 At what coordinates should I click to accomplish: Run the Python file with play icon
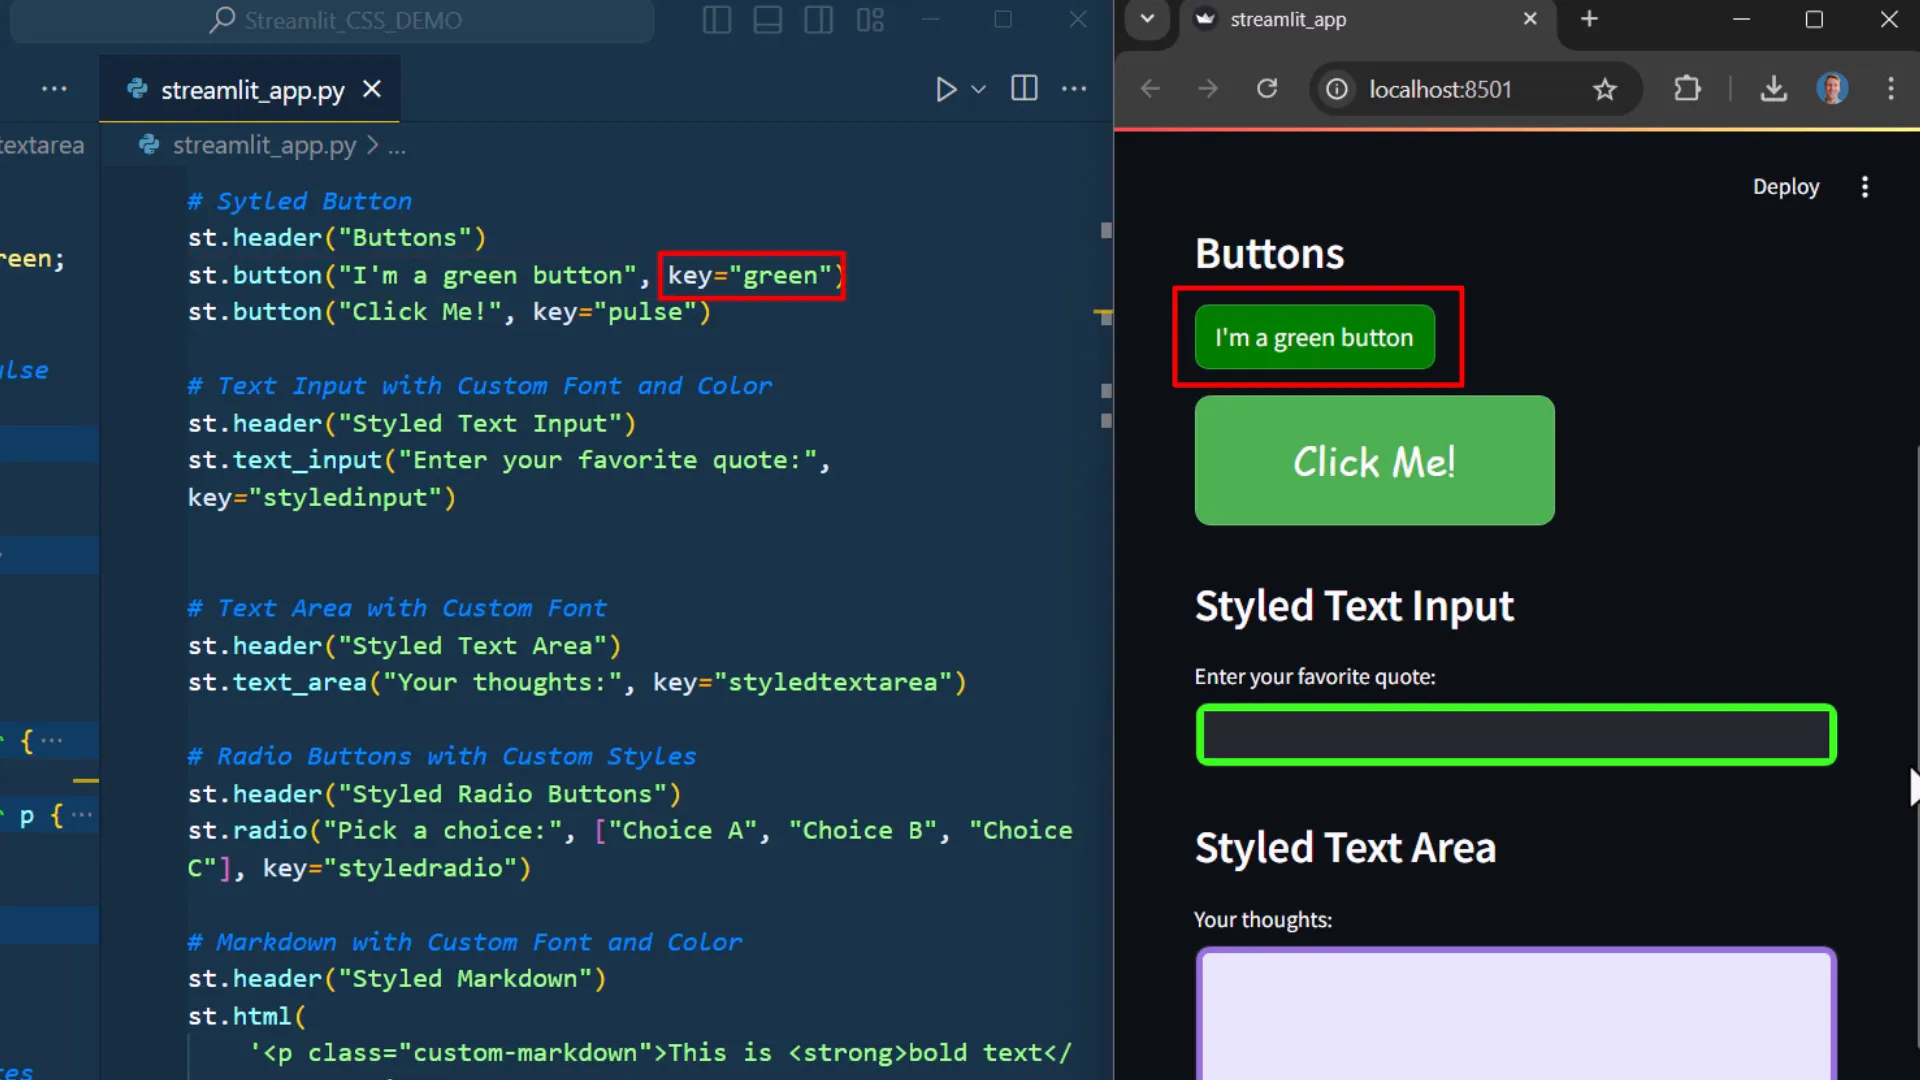click(945, 90)
